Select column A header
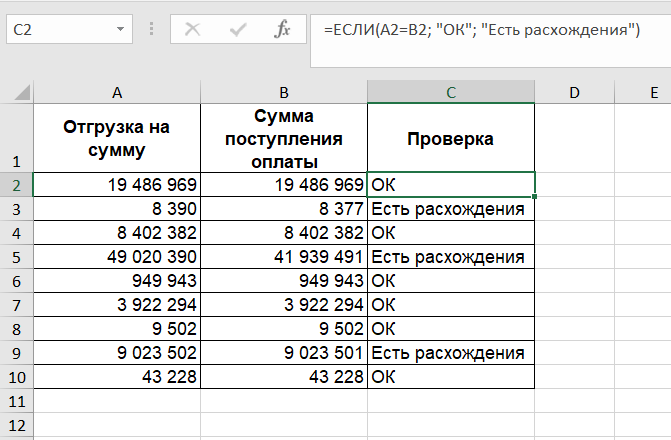671x440 pixels. tap(117, 92)
